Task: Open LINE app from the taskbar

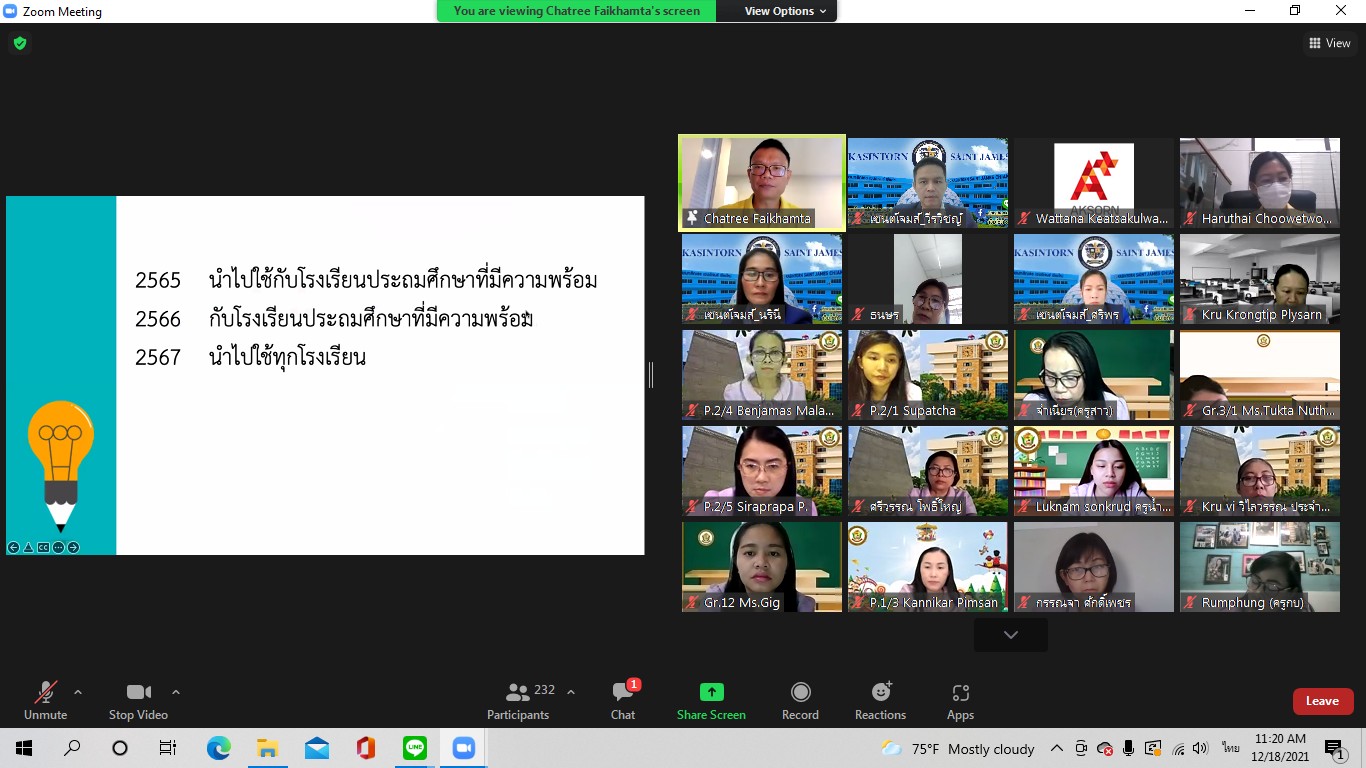Action: (415, 748)
